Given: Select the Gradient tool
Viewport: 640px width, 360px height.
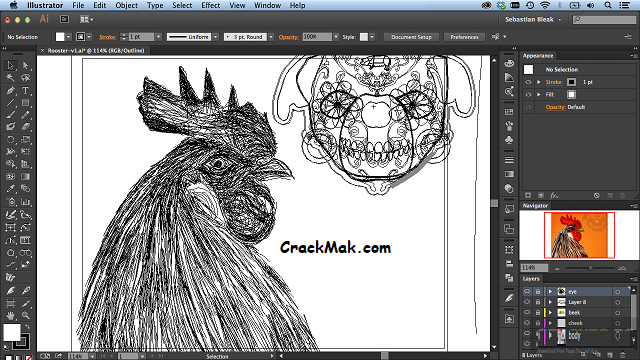Looking at the screenshot, I should pos(26,176).
